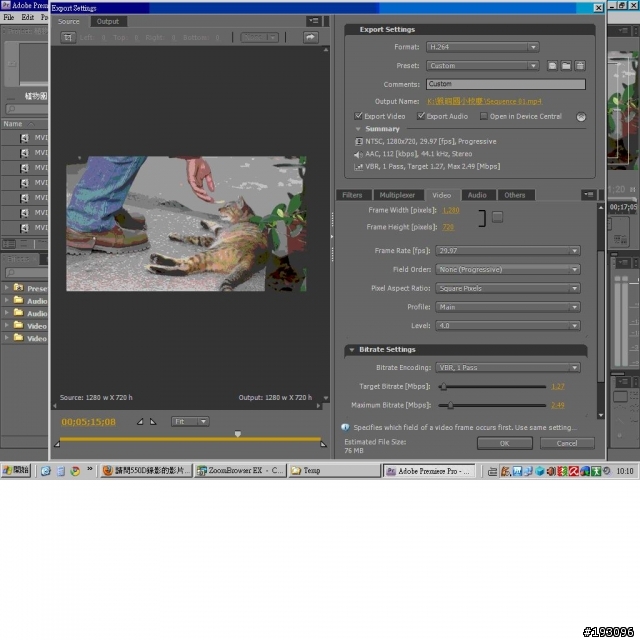
Task: Click the round icon beside Open in Device Central
Action: tap(581, 117)
